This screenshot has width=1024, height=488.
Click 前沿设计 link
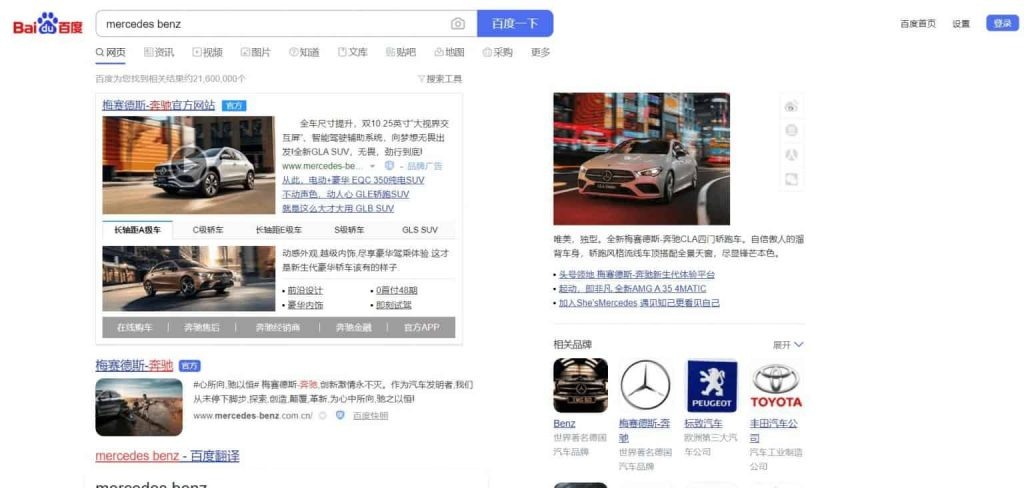[x=305, y=291]
